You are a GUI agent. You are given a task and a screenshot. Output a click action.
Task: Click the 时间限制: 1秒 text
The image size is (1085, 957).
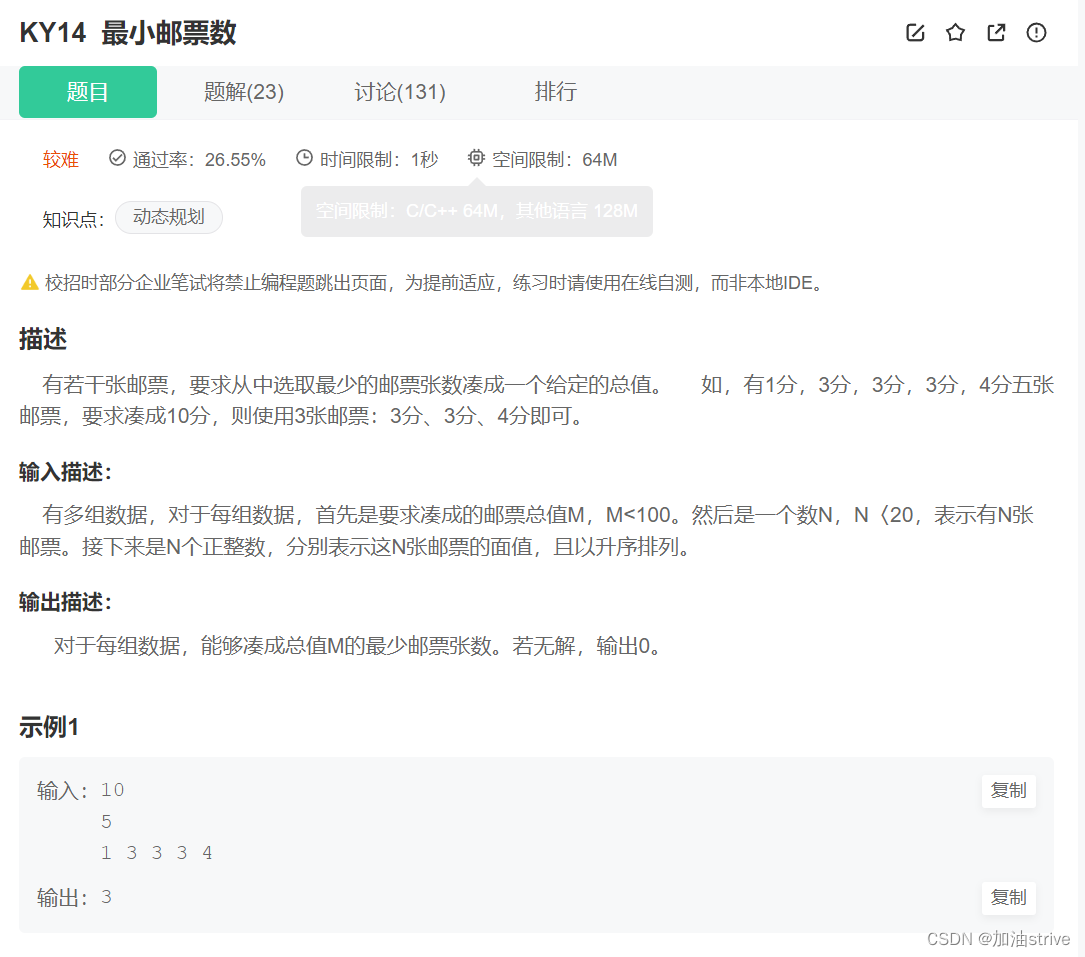379,160
